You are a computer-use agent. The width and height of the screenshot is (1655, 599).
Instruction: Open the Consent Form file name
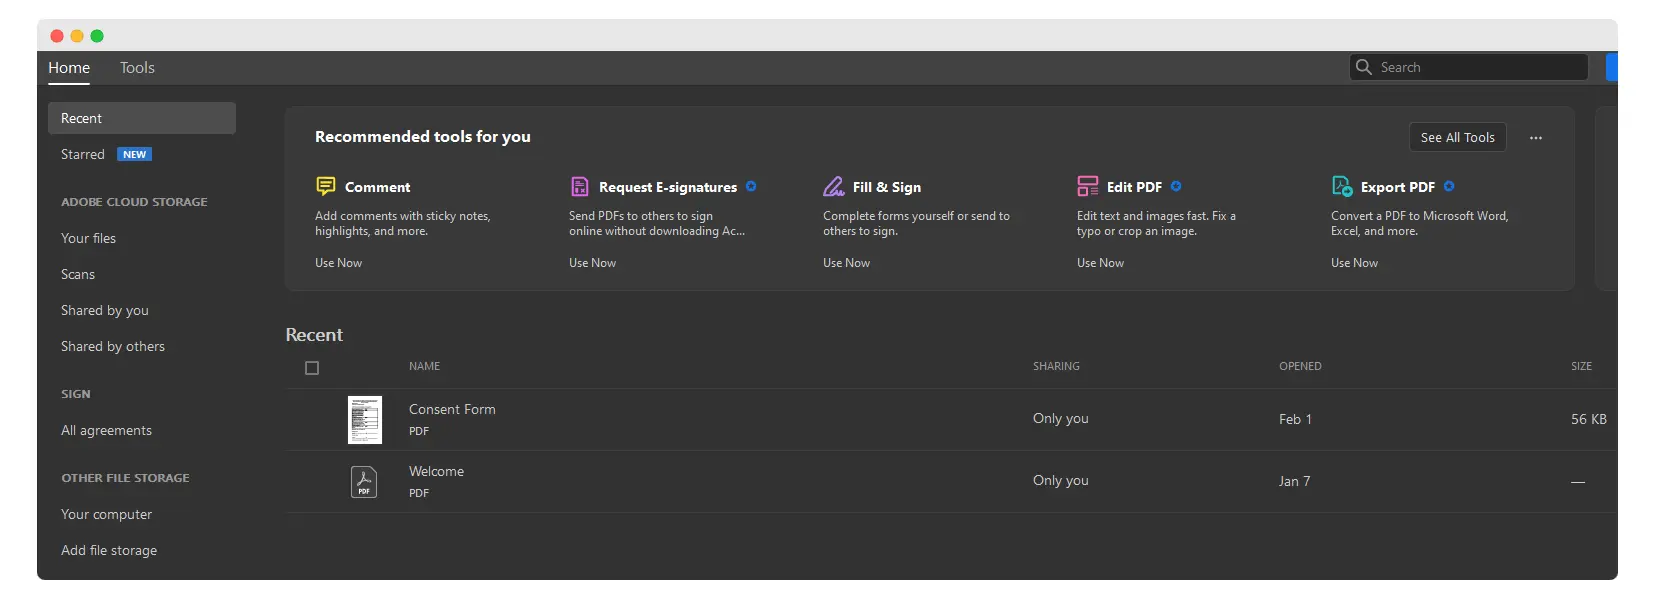point(452,409)
